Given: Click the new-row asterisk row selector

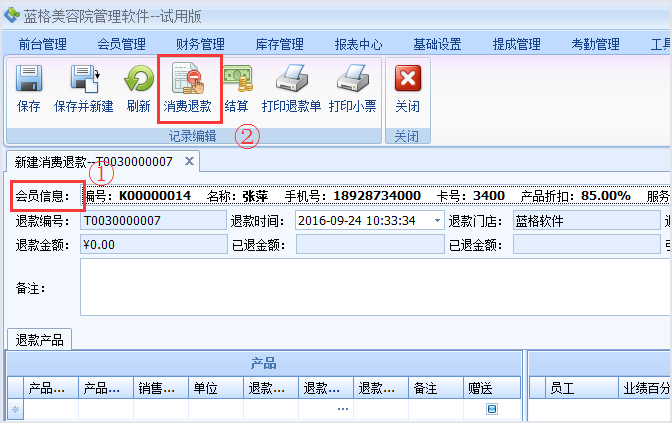Looking at the screenshot, I should pyautogui.click(x=15, y=409).
